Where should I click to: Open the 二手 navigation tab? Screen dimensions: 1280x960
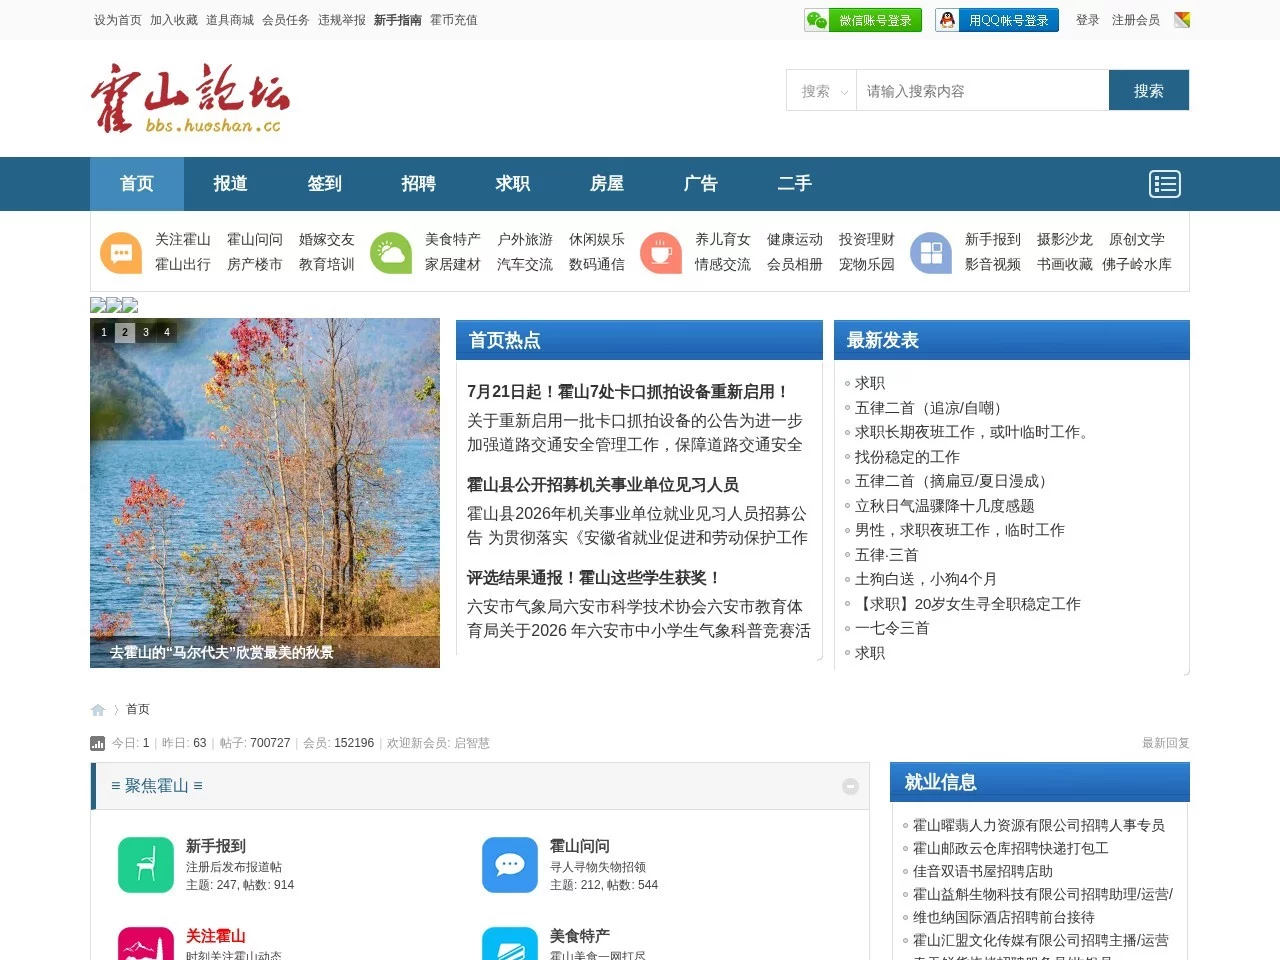coord(795,184)
